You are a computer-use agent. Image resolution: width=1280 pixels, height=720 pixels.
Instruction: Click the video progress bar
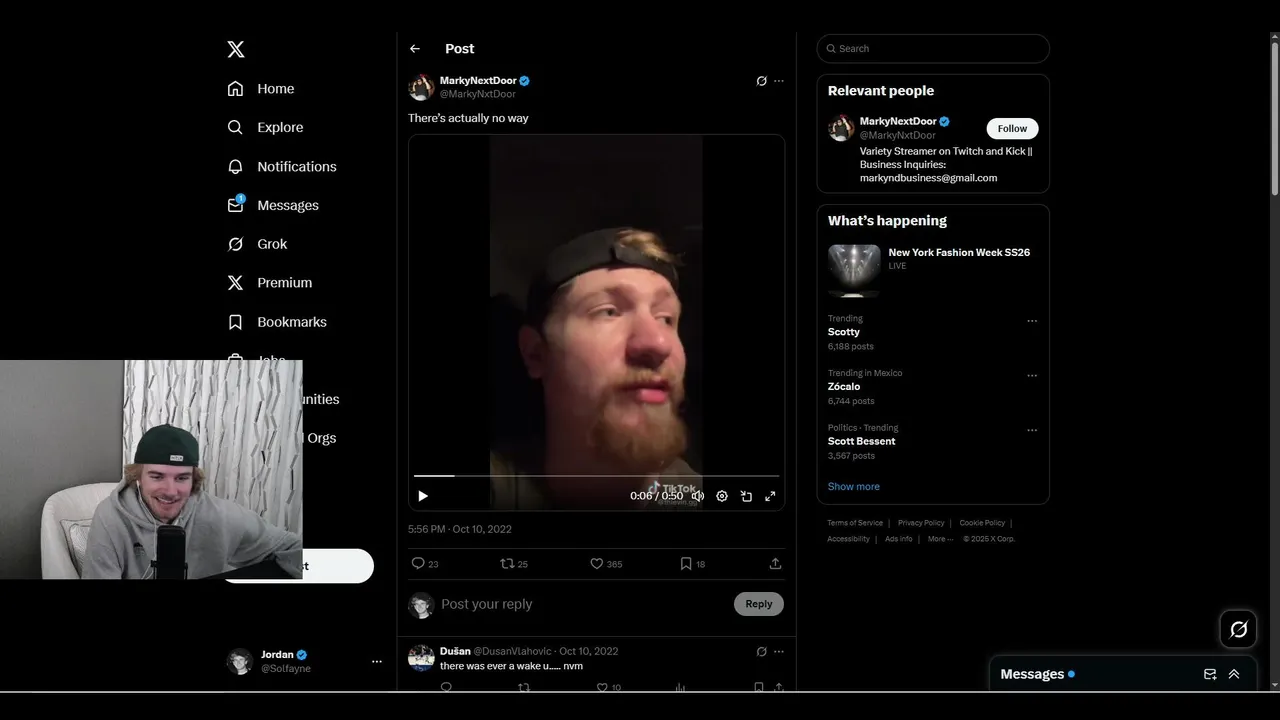click(596, 476)
